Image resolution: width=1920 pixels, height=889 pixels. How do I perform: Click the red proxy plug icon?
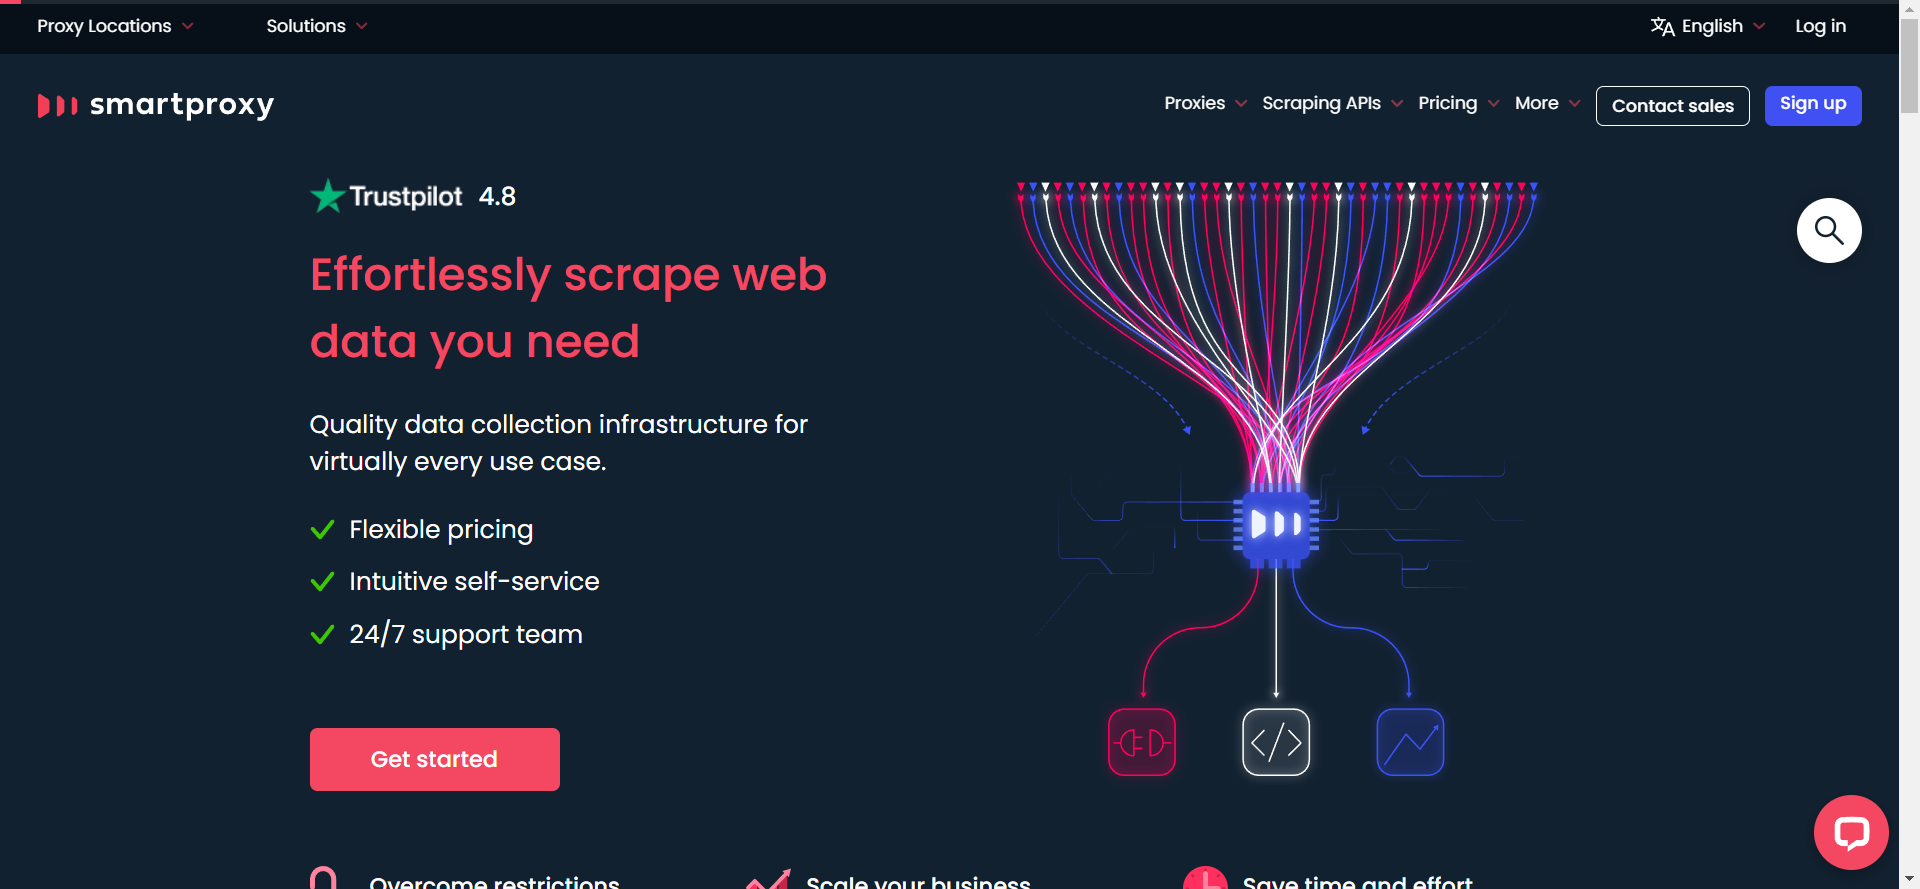click(1141, 742)
